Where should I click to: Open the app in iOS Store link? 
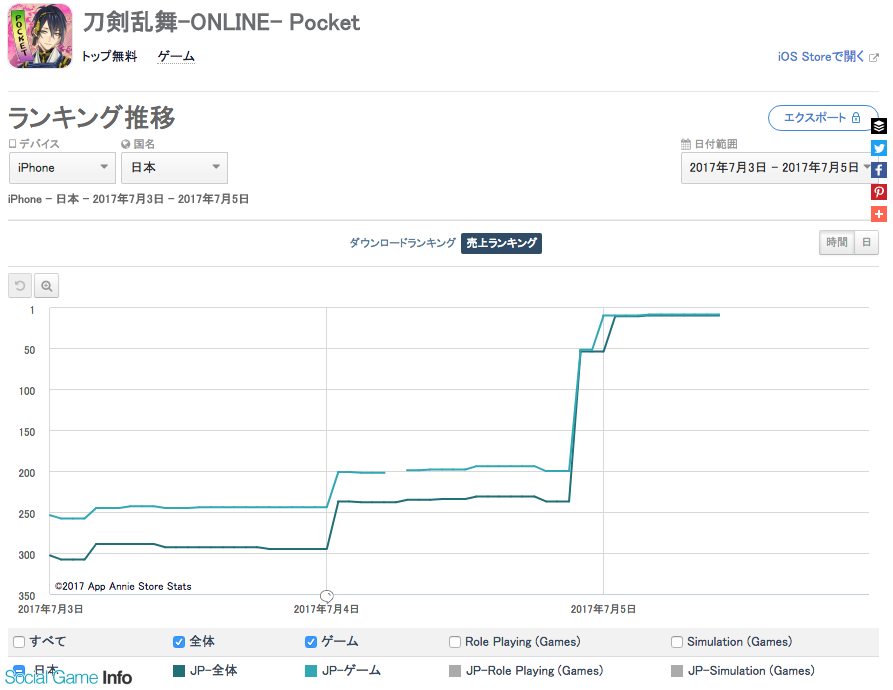[821, 56]
